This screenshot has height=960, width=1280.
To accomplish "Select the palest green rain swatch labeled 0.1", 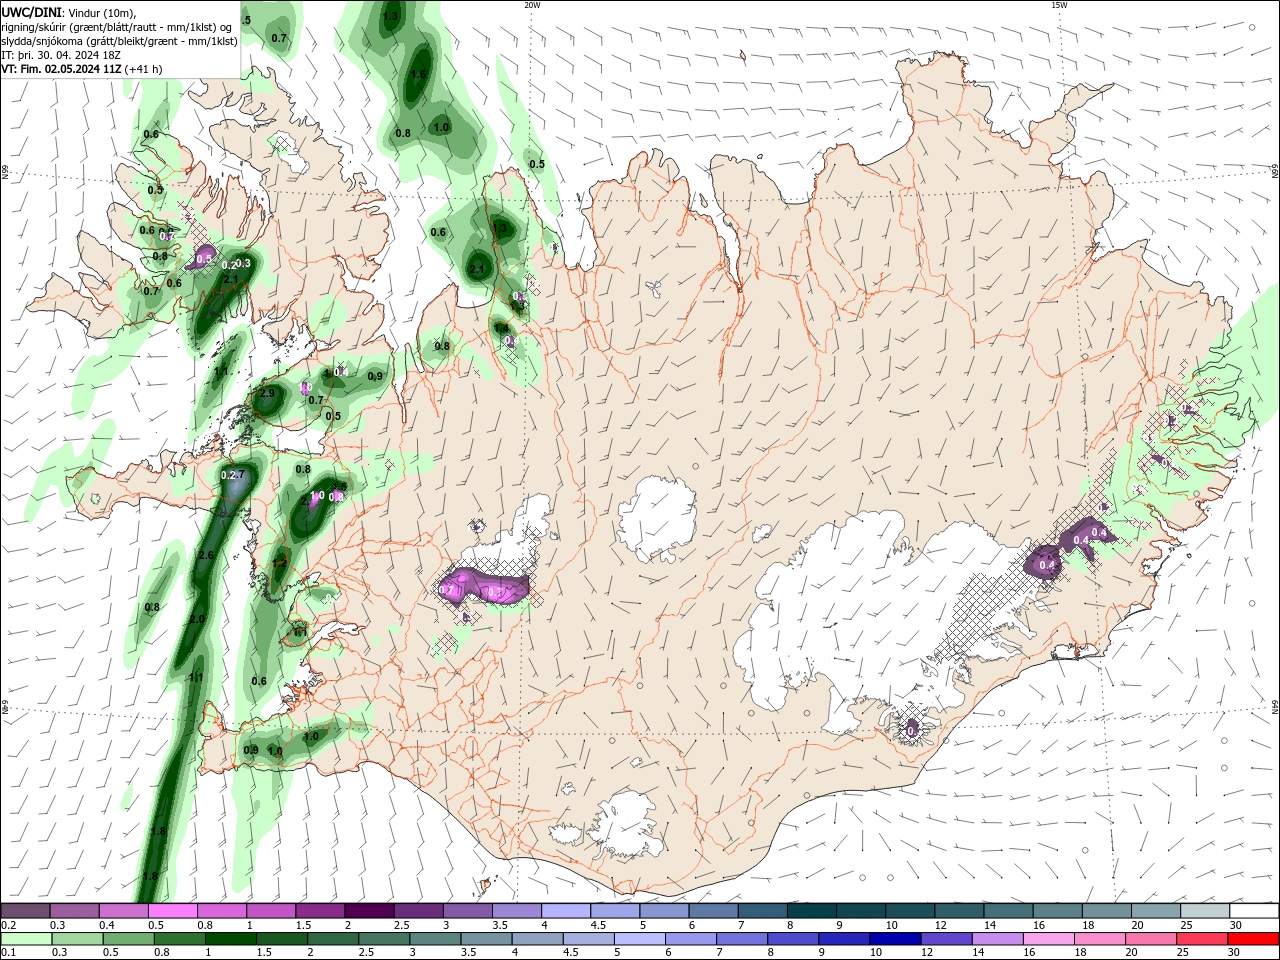I will (26, 939).
